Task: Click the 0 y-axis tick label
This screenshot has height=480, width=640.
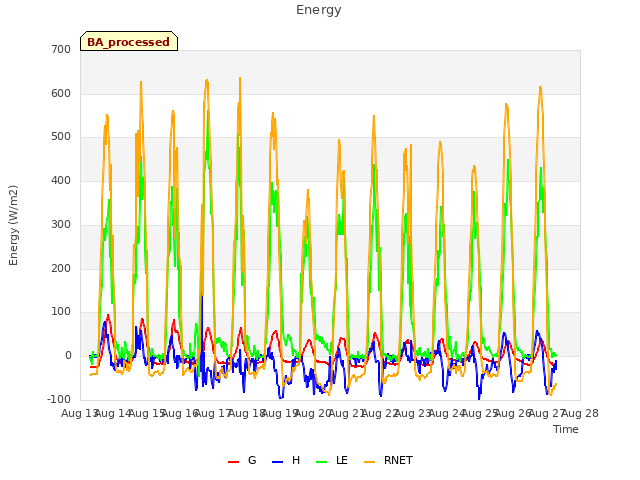Action: pyautogui.click(x=68, y=356)
